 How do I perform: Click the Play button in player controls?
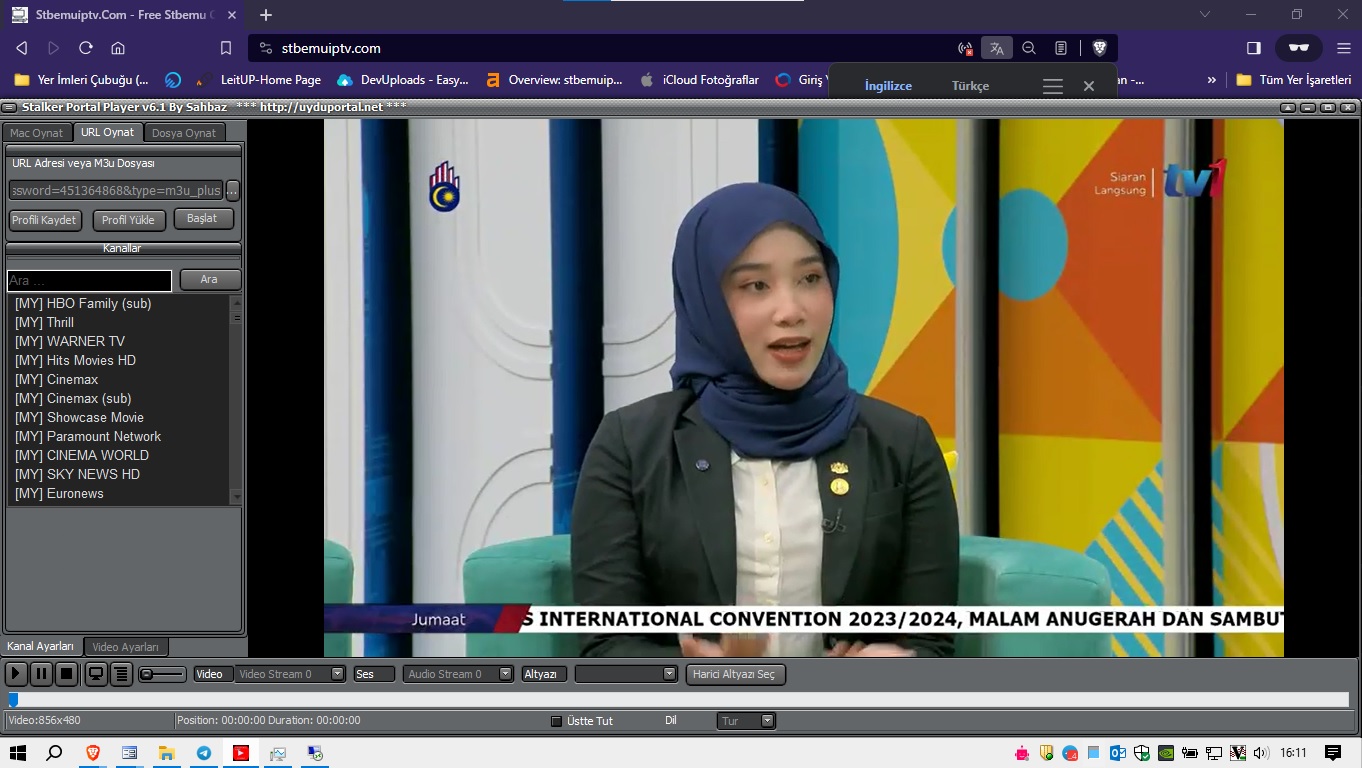[16, 674]
